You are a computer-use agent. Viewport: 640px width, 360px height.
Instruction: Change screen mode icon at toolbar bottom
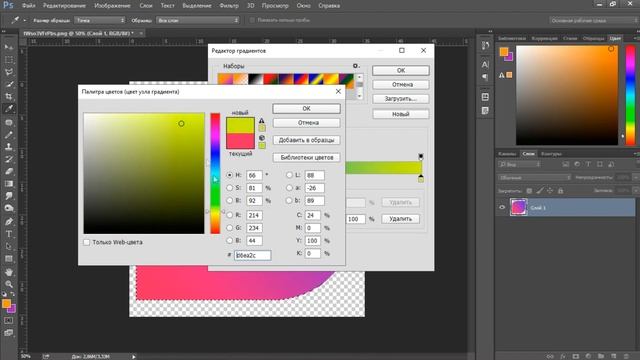[x=9, y=333]
